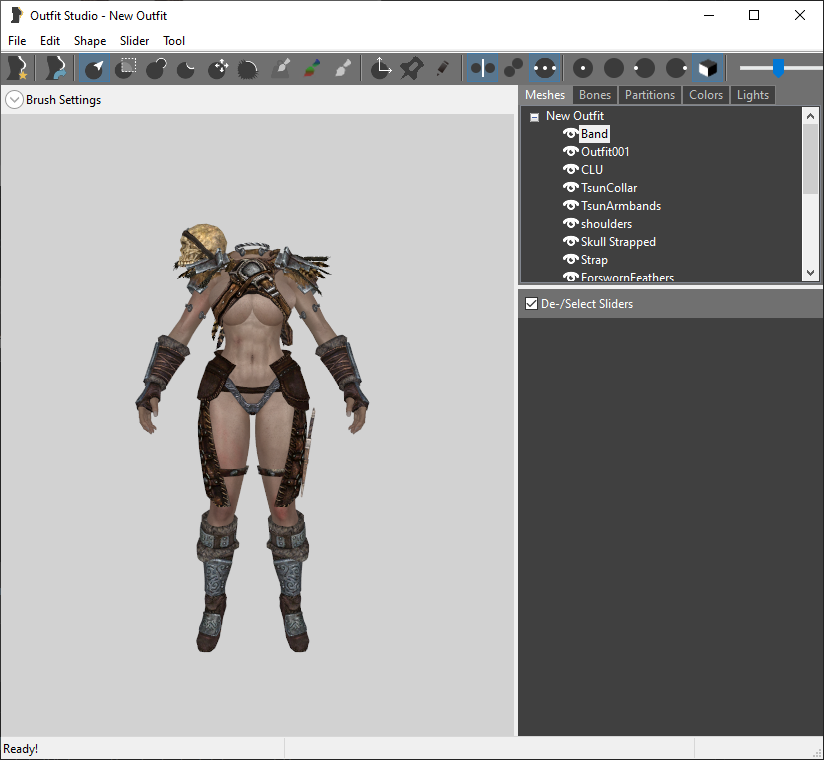Click the mesh list scroll up arrow
The image size is (824, 760).
coord(810,116)
